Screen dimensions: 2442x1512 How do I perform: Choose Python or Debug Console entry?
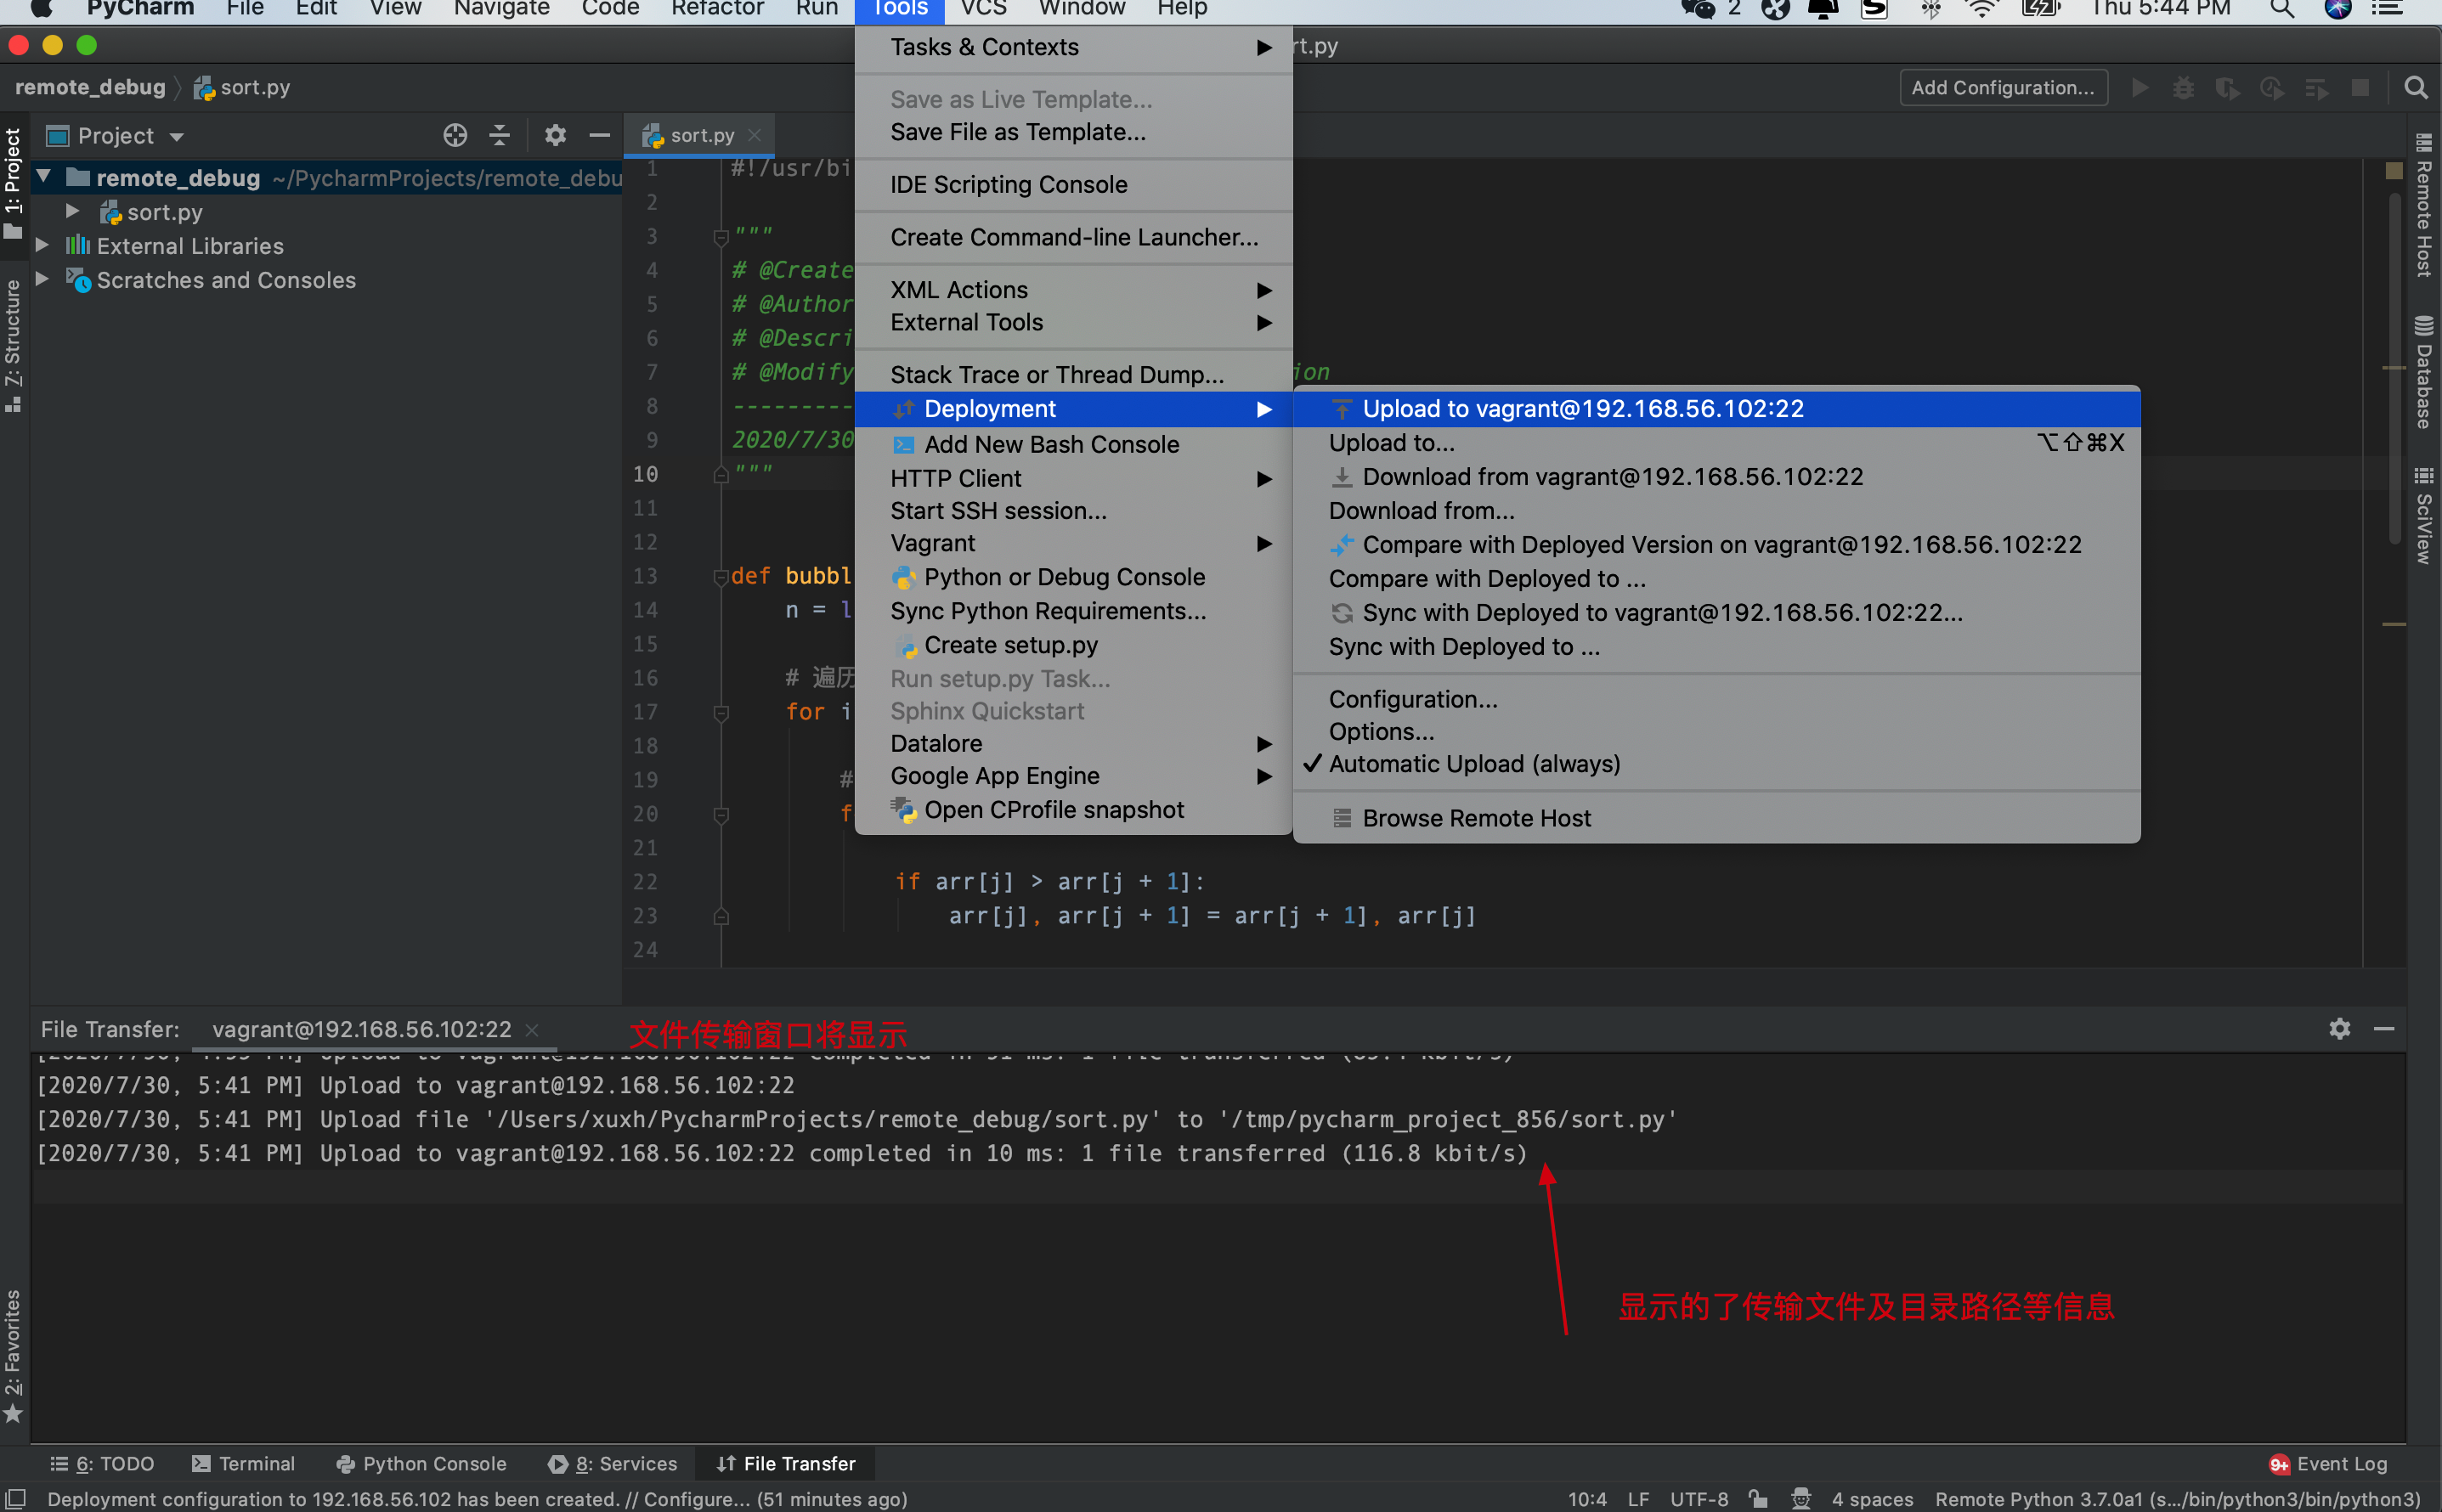pyautogui.click(x=1074, y=577)
